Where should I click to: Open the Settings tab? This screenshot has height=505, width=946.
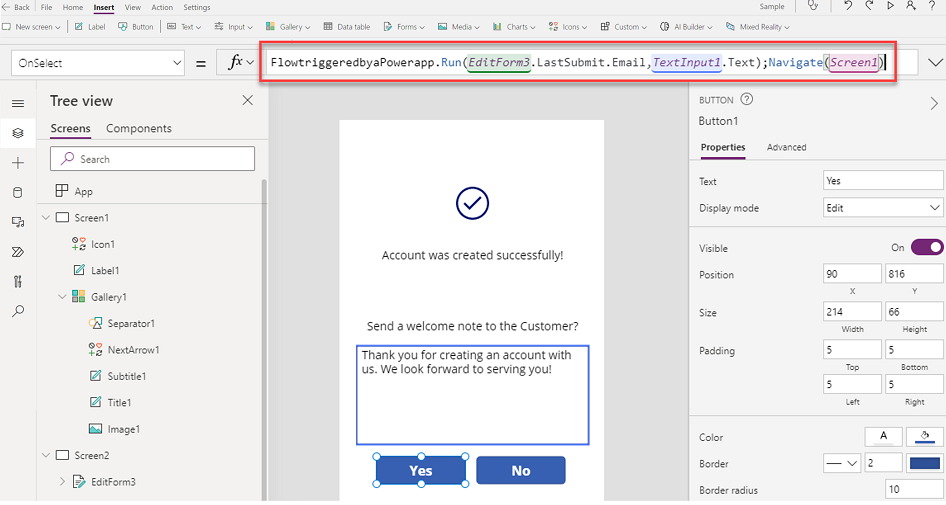tap(197, 7)
